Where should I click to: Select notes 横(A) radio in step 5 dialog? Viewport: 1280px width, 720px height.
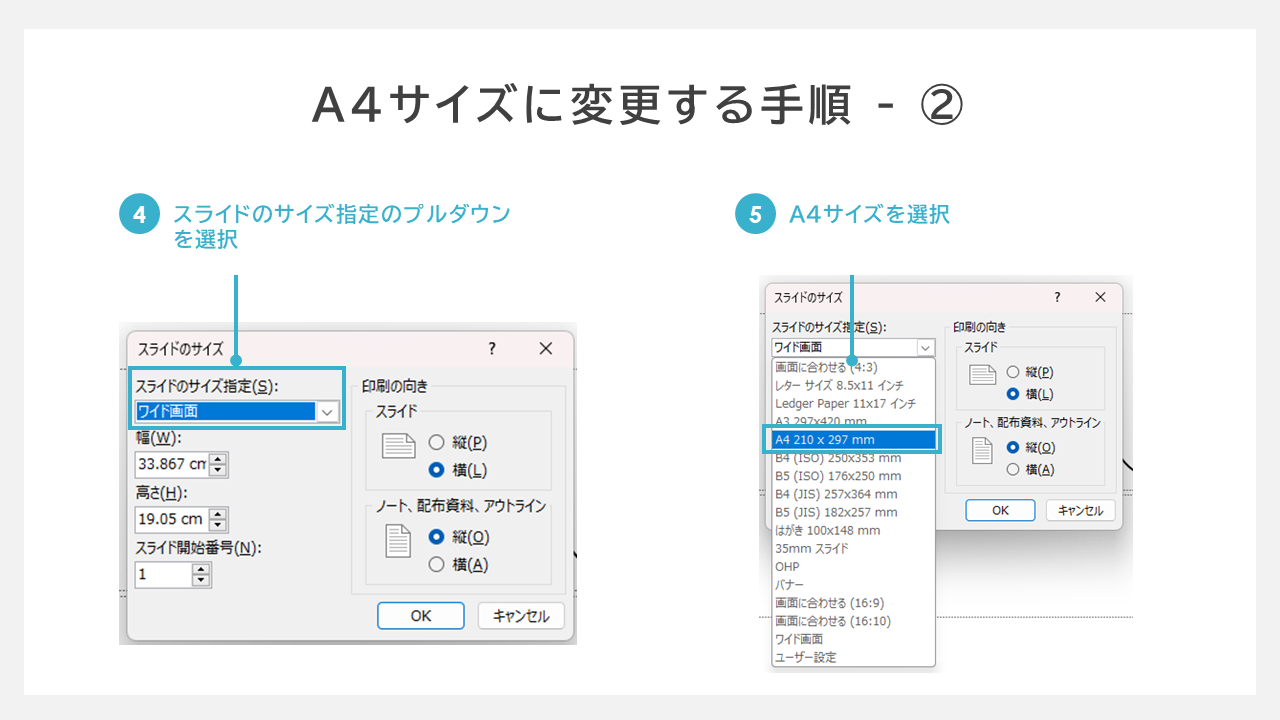tap(1013, 469)
